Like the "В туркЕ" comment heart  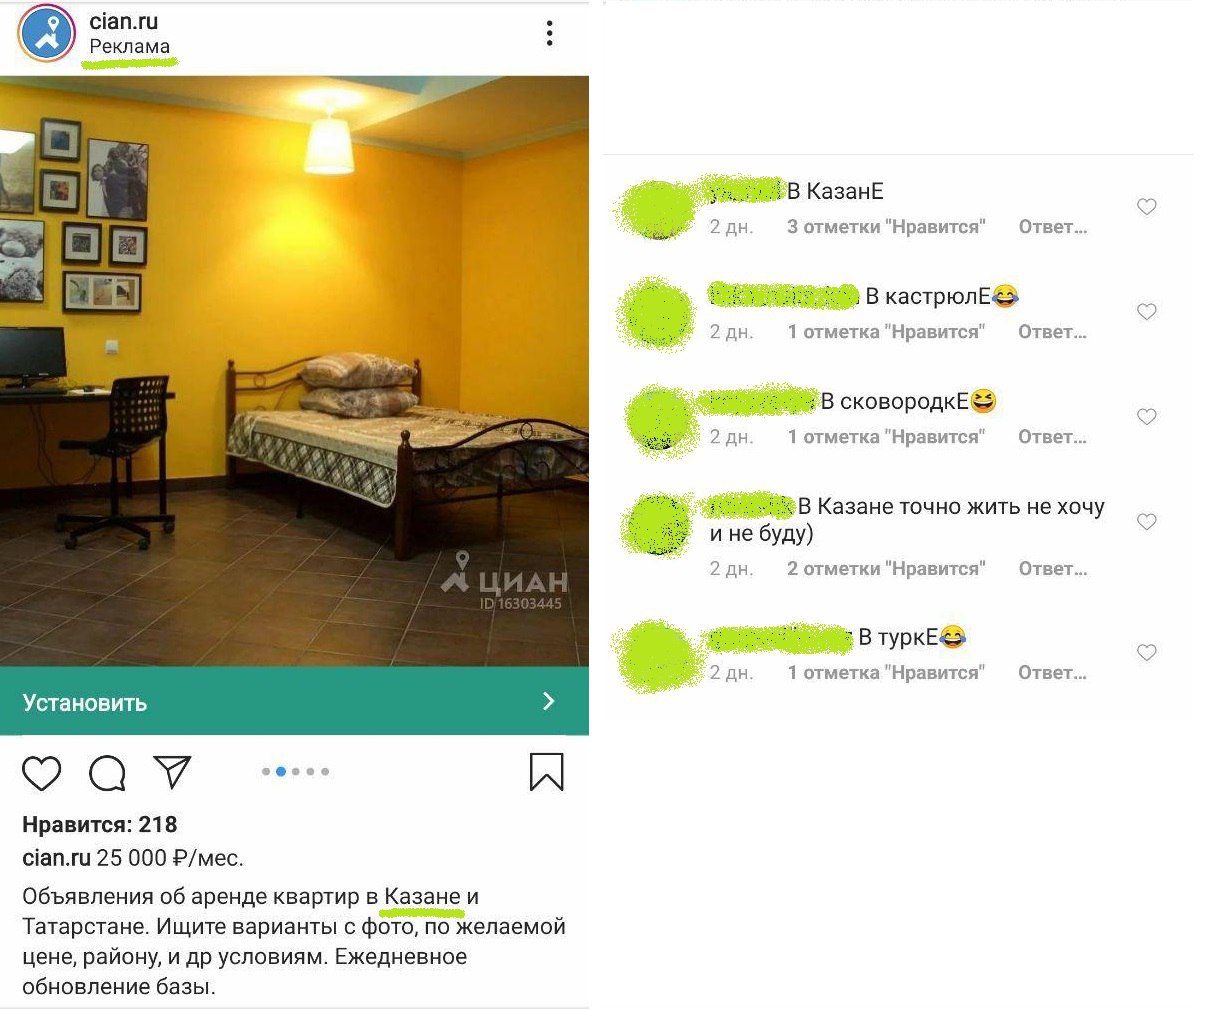[1147, 653]
